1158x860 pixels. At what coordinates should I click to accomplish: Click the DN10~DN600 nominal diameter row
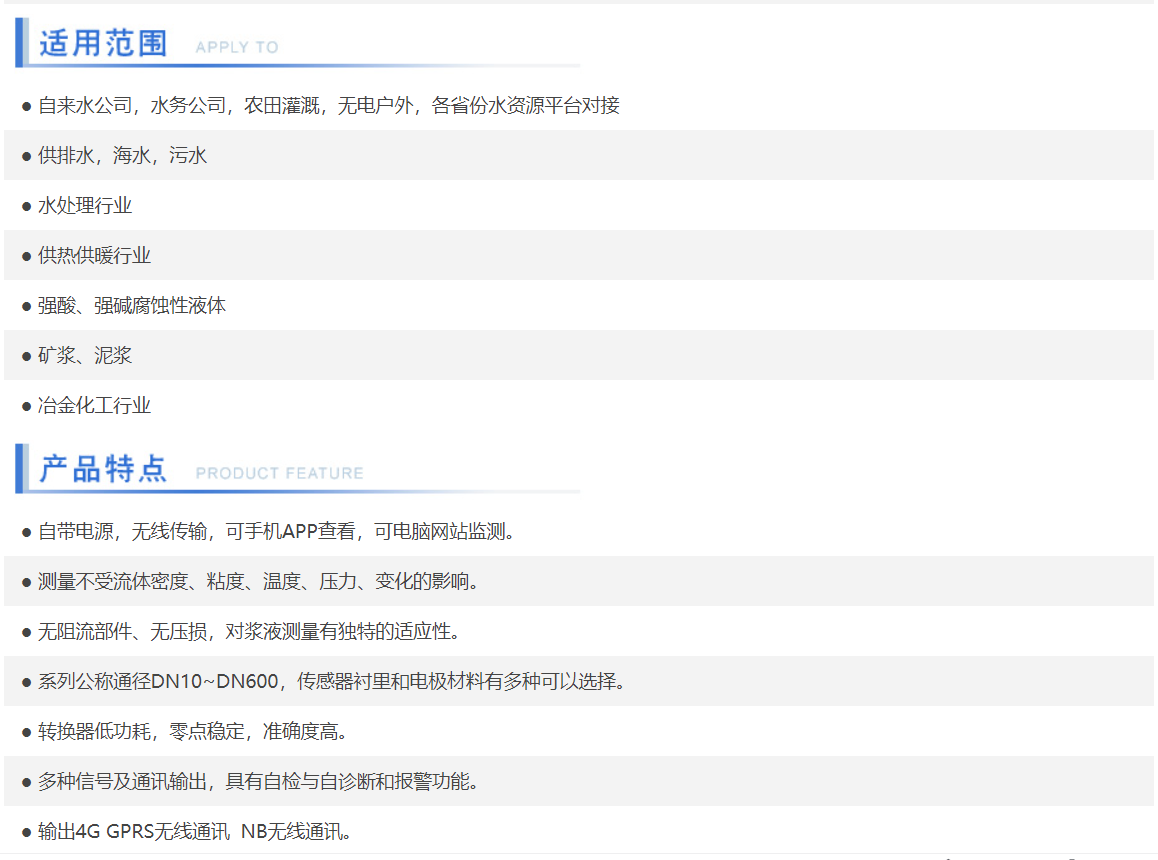pos(331,681)
